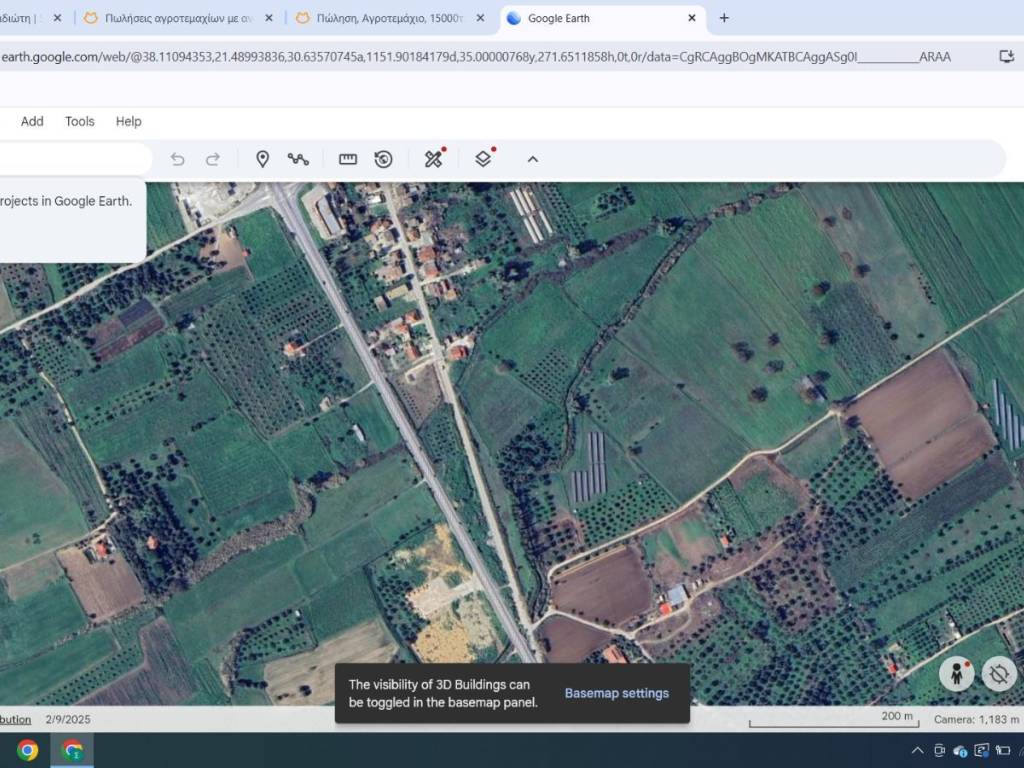
Task: Show historical imagery with clock icon
Action: coord(383,159)
